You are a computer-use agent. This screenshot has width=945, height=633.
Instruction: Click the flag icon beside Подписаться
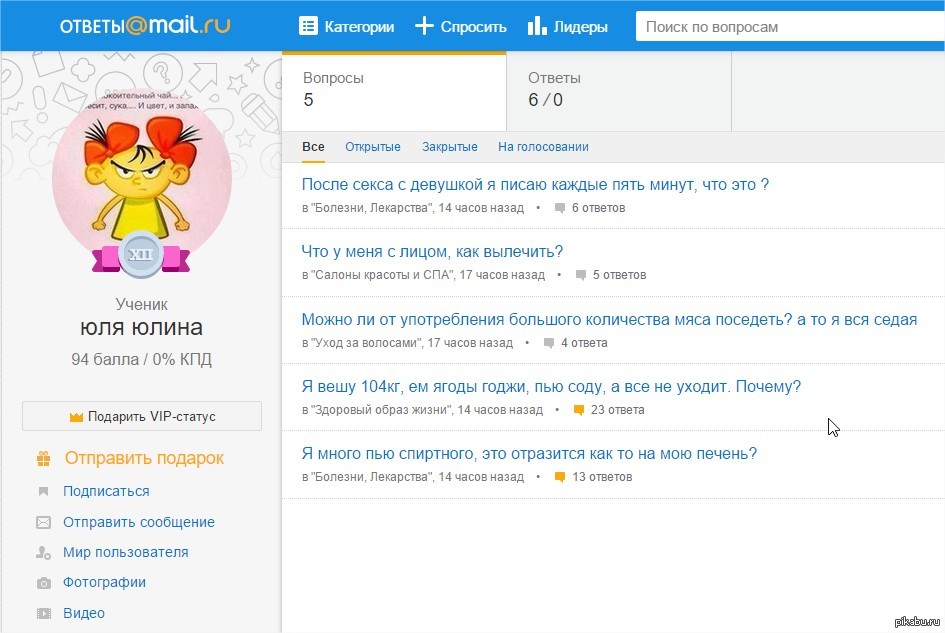(43, 491)
